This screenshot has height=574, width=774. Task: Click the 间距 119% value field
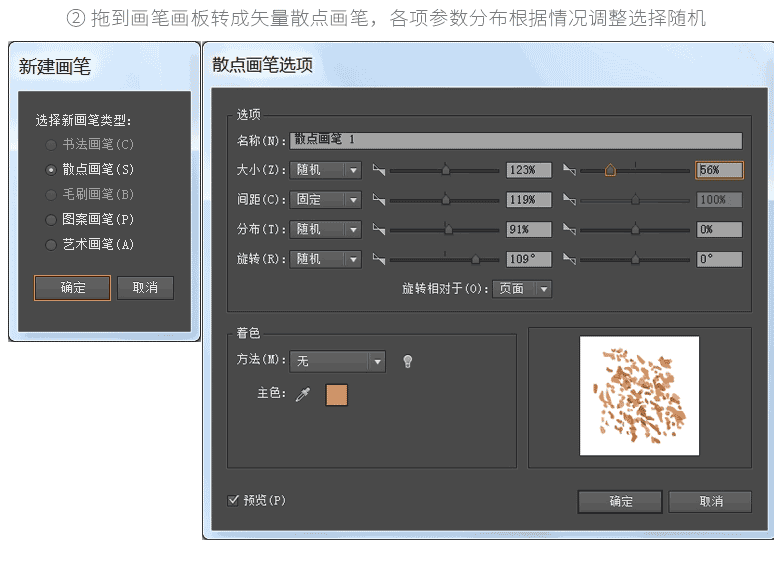(x=529, y=200)
